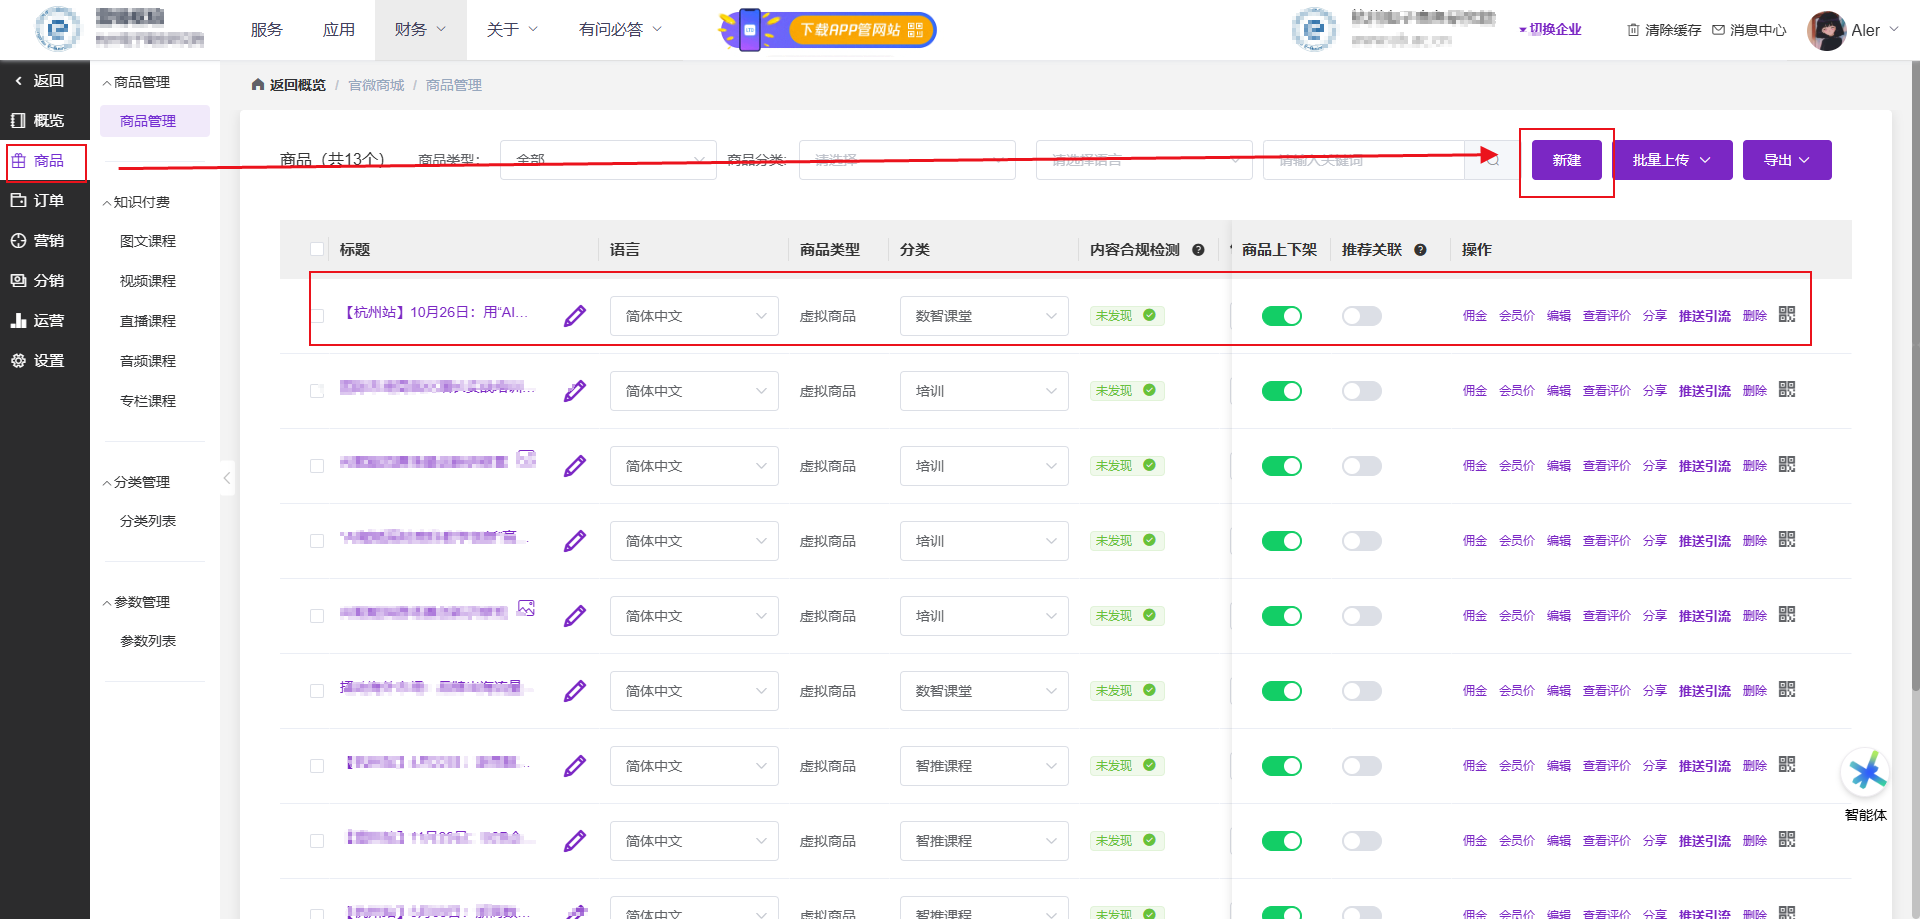The height and width of the screenshot is (919, 1920).
Task: Toggle off 商品上下架 for first product
Action: [1281, 316]
